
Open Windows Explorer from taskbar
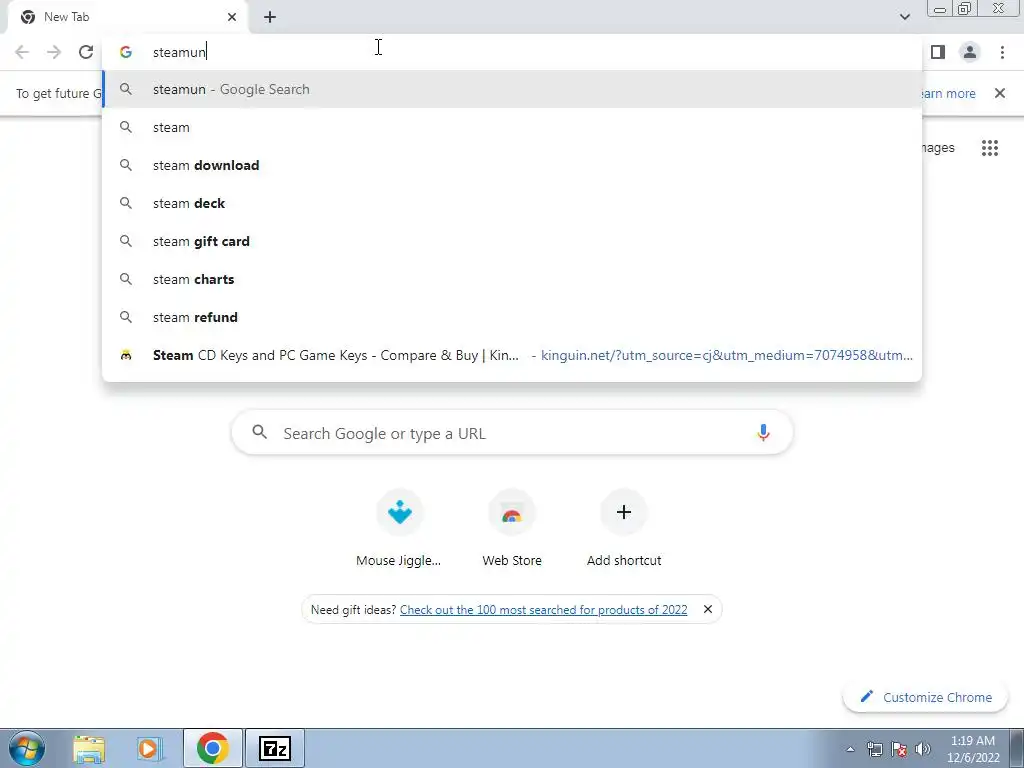pyautogui.click(x=89, y=748)
